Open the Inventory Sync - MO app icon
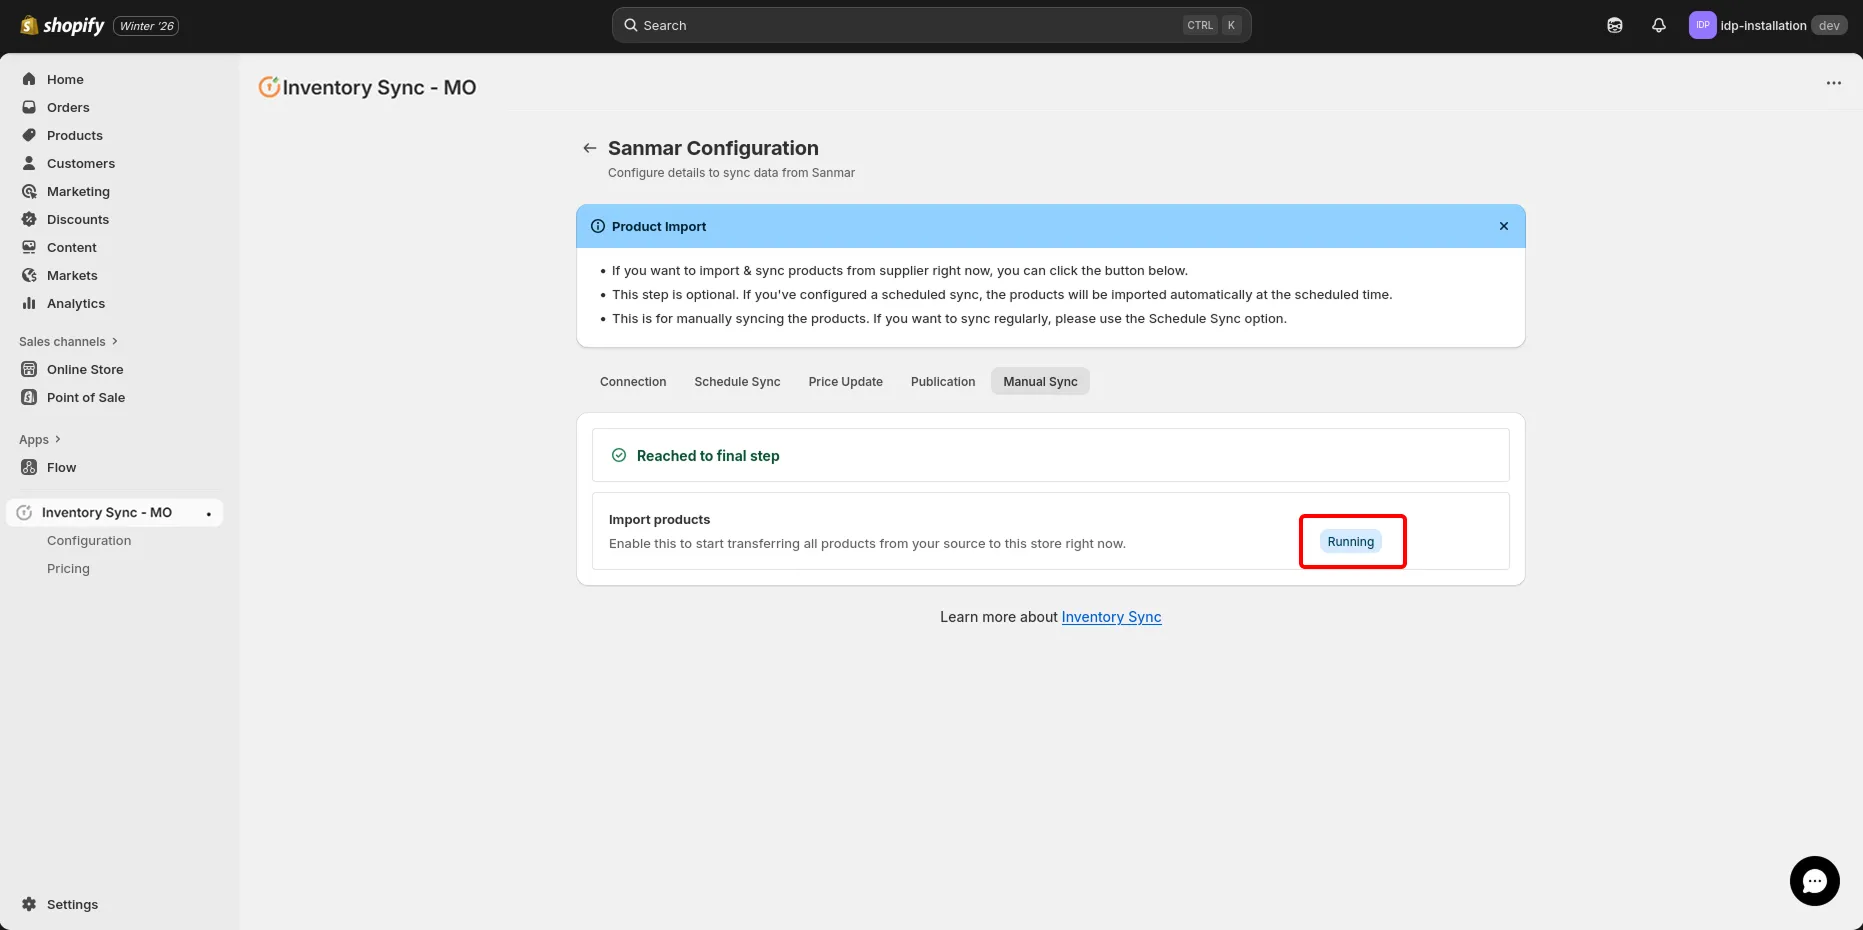The image size is (1863, 930). coord(23,512)
